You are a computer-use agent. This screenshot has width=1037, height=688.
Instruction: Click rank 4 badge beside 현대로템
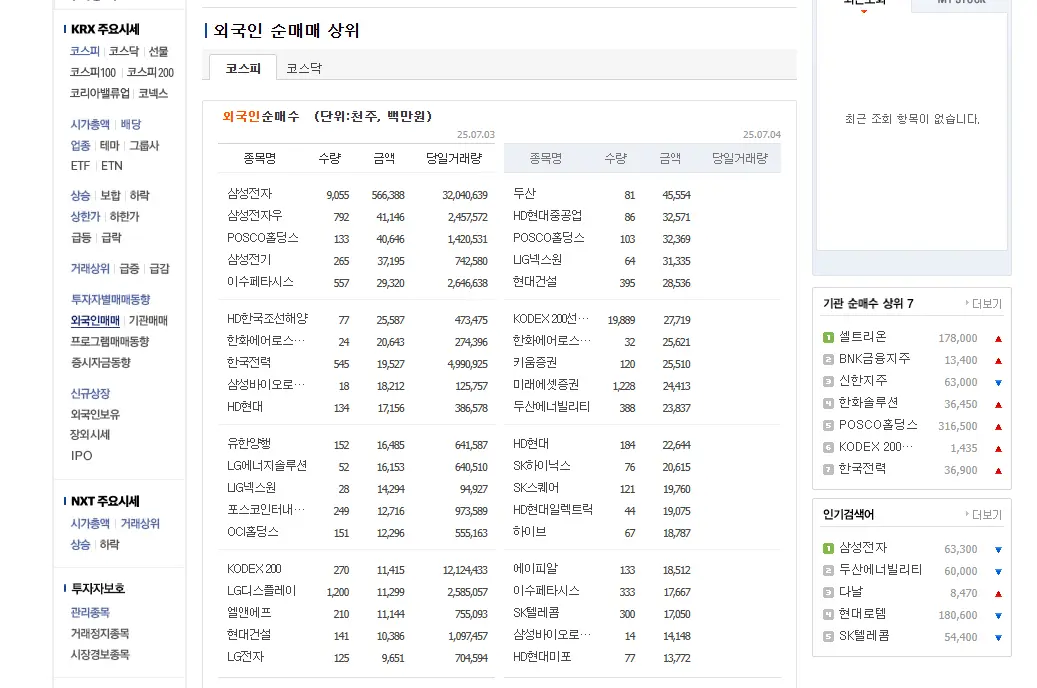828,615
